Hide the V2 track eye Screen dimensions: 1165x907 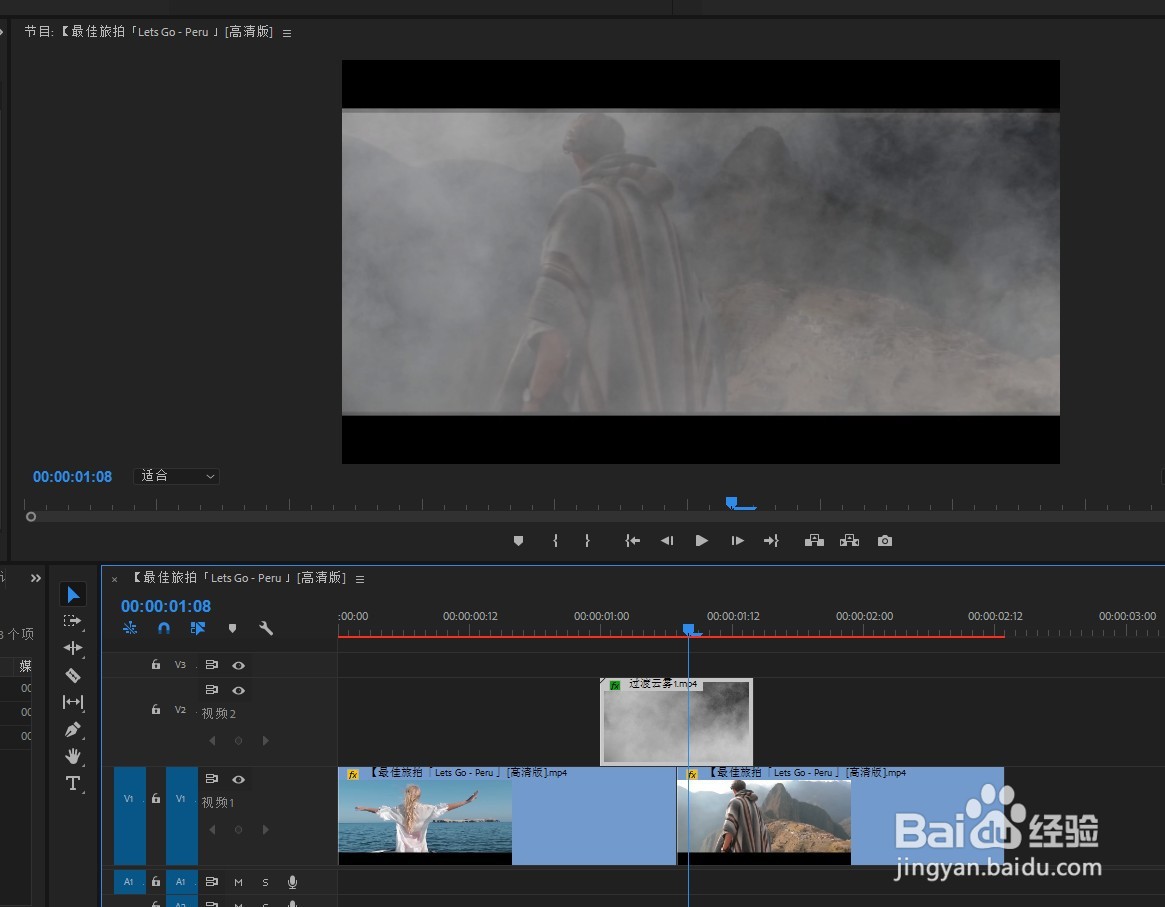[x=238, y=690]
